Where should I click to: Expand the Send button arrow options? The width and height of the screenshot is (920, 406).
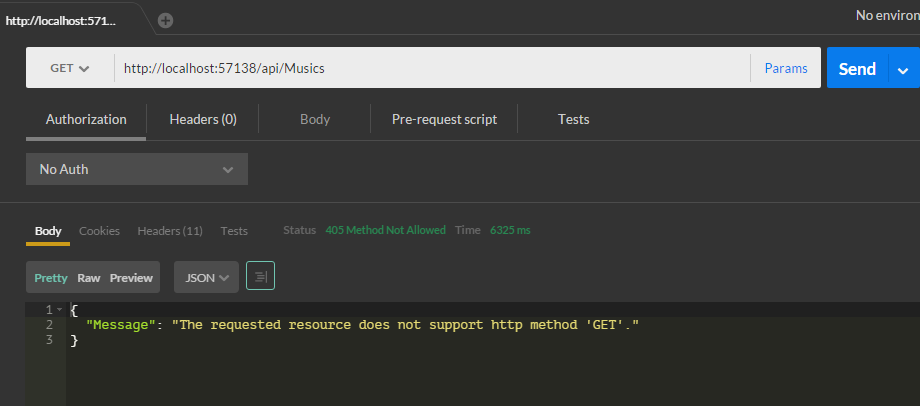(x=904, y=69)
